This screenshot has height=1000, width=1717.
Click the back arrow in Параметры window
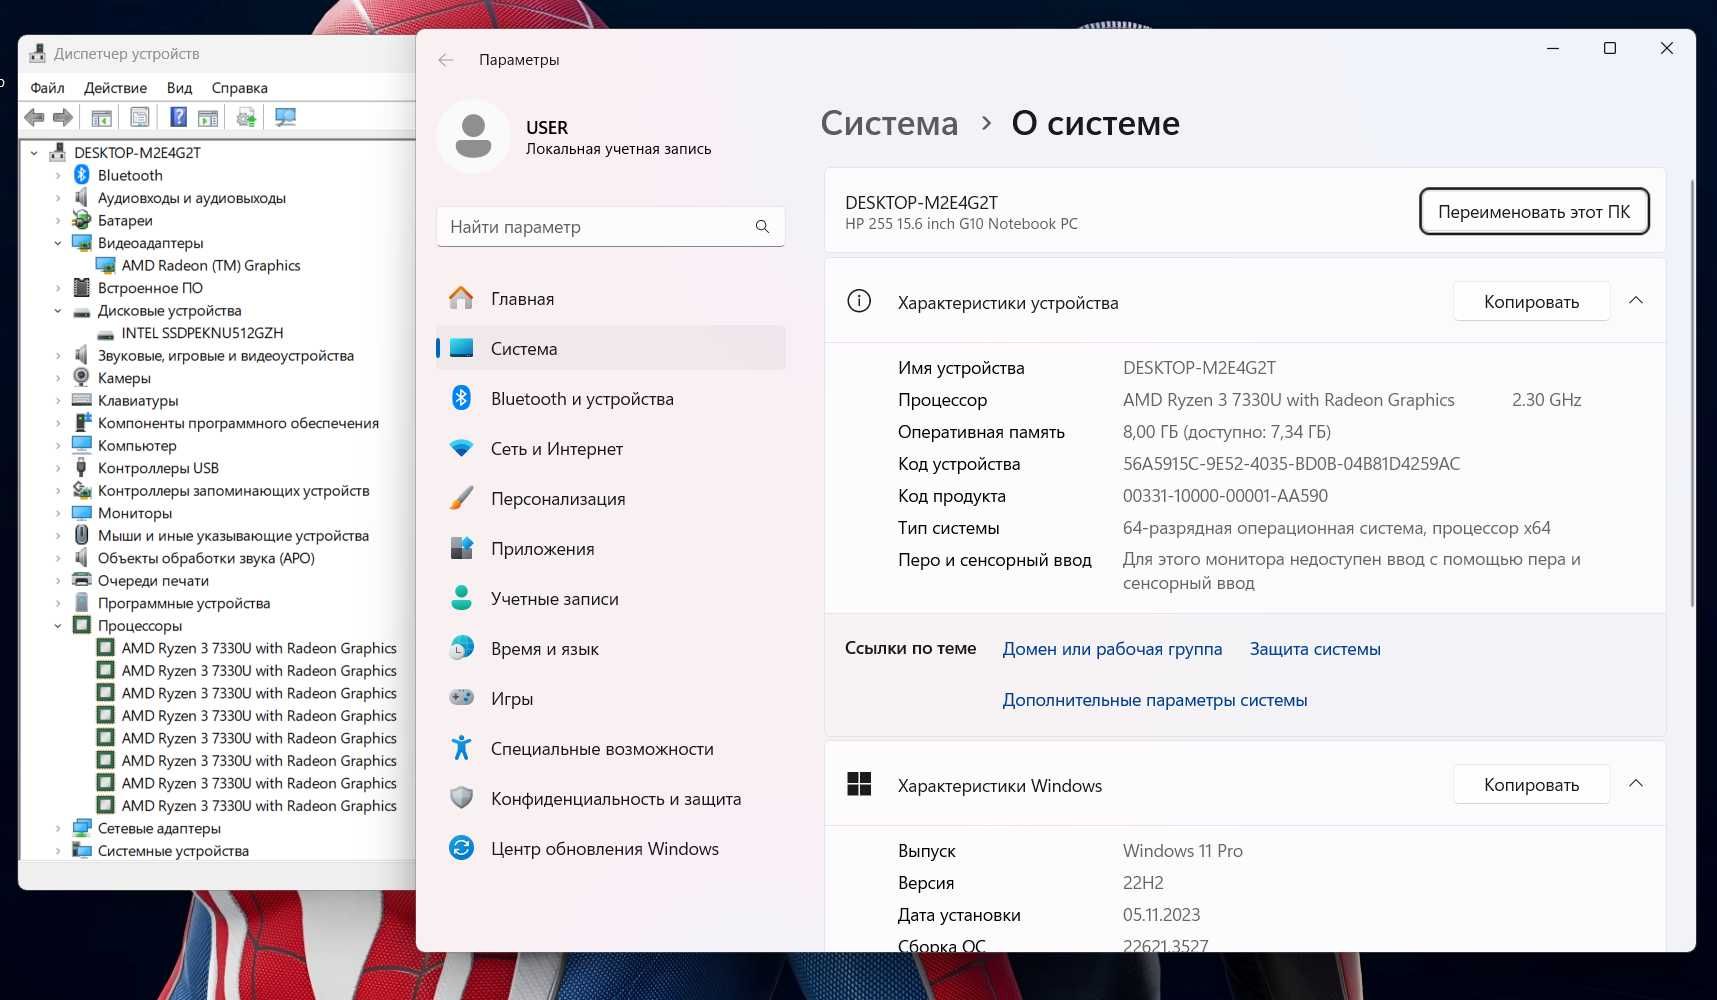[446, 60]
